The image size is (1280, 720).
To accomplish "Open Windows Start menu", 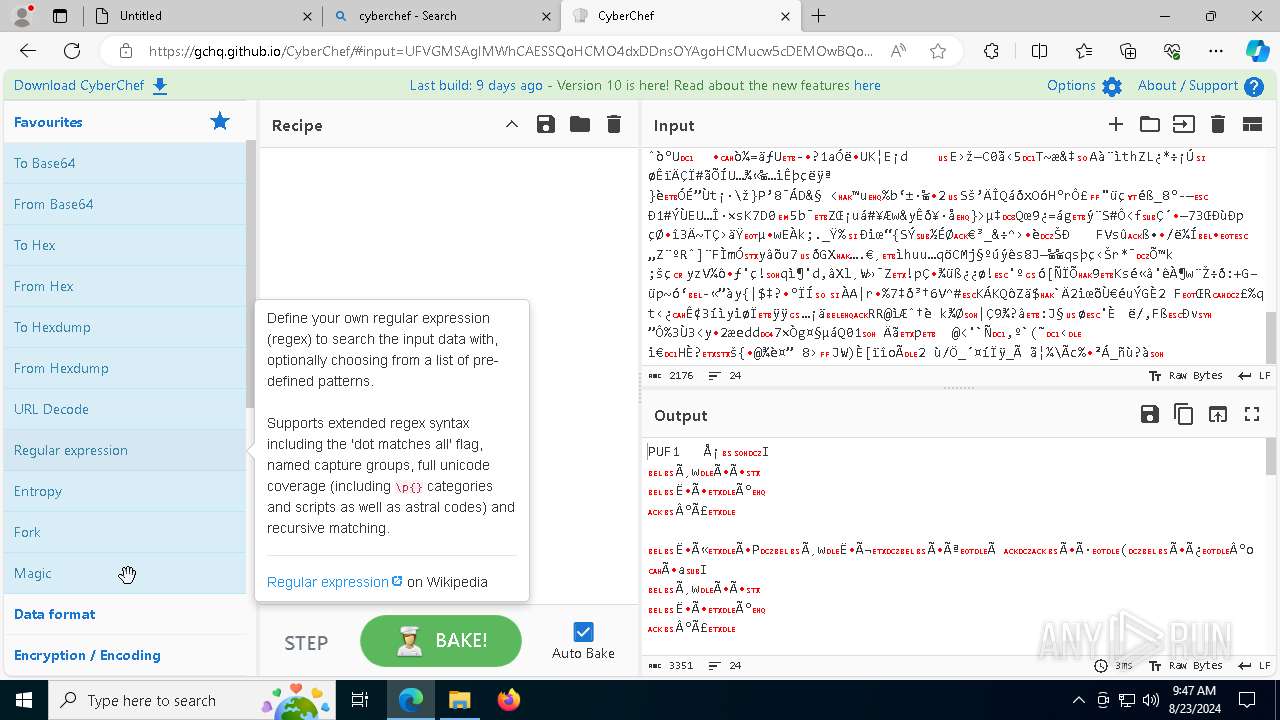I will [24, 700].
